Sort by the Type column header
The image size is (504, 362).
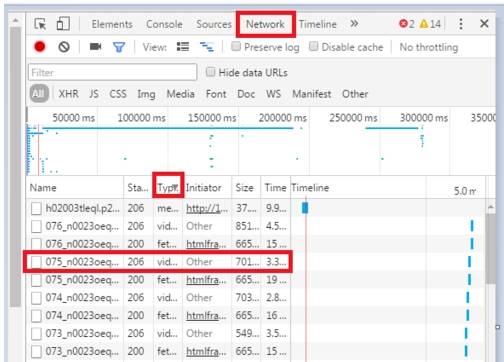pyautogui.click(x=168, y=188)
